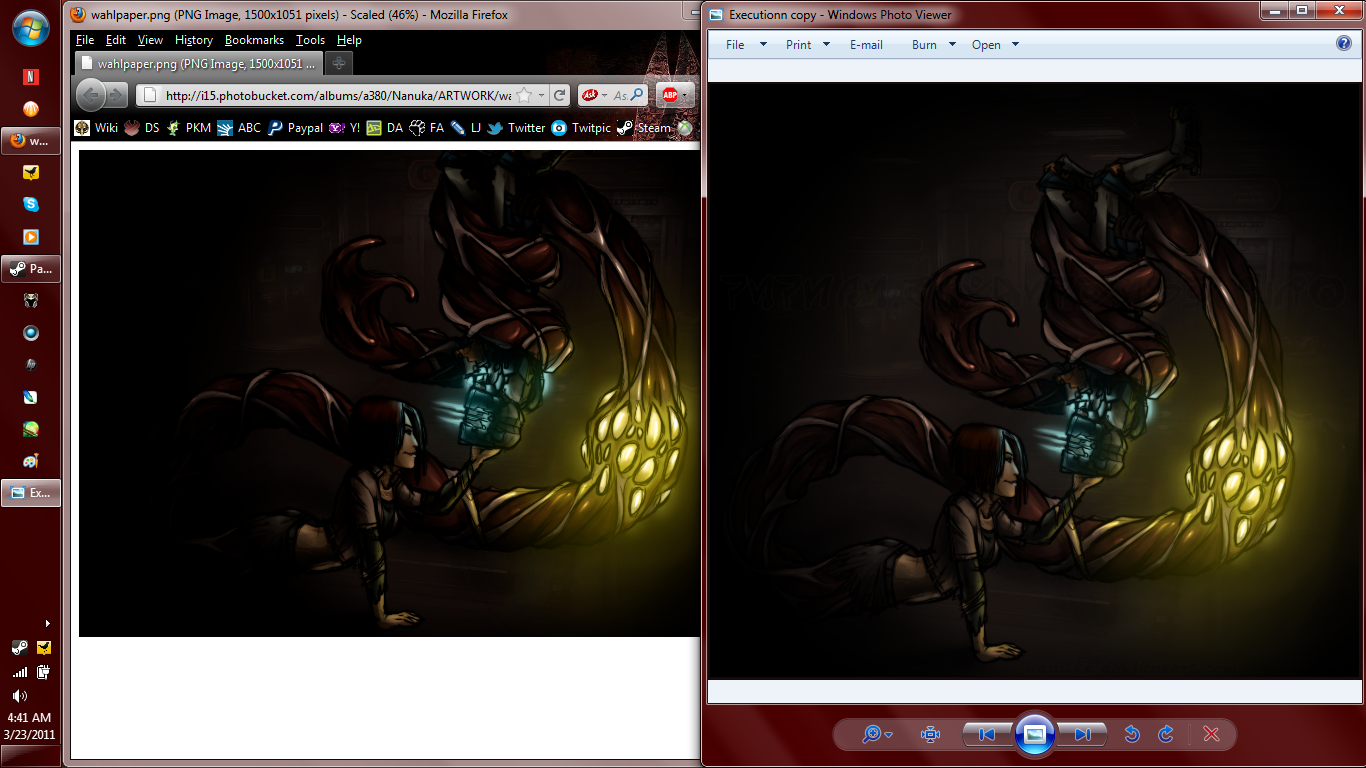Viewport: 1366px width, 768px height.
Task: Open Photo Viewer help icon
Action: [1344, 44]
